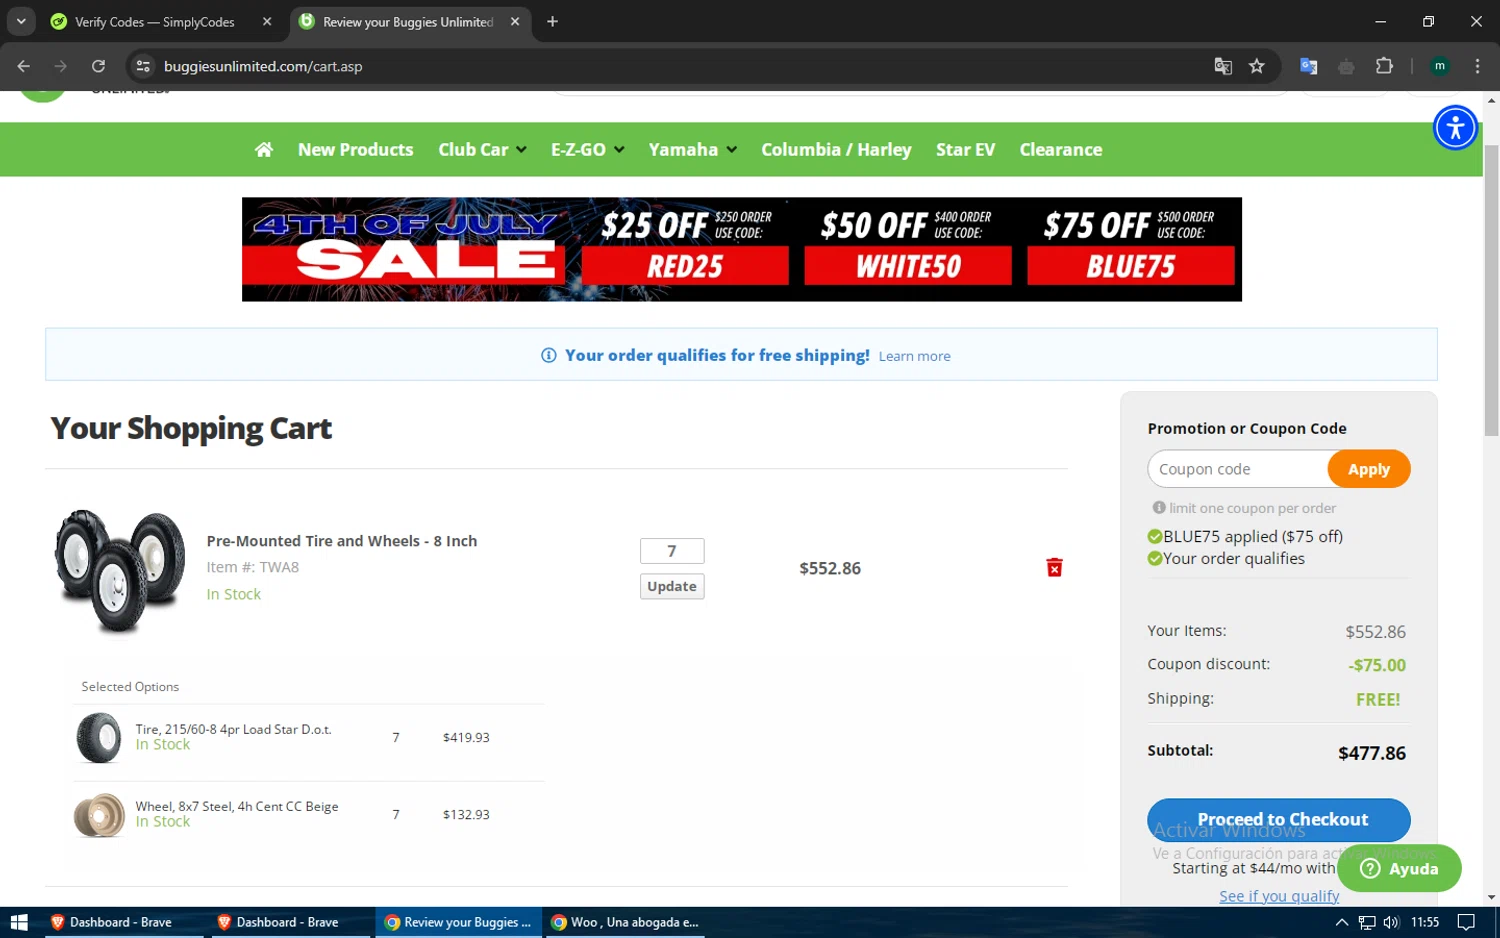Click the Update quantity button
This screenshot has width=1500, height=938.
[672, 586]
